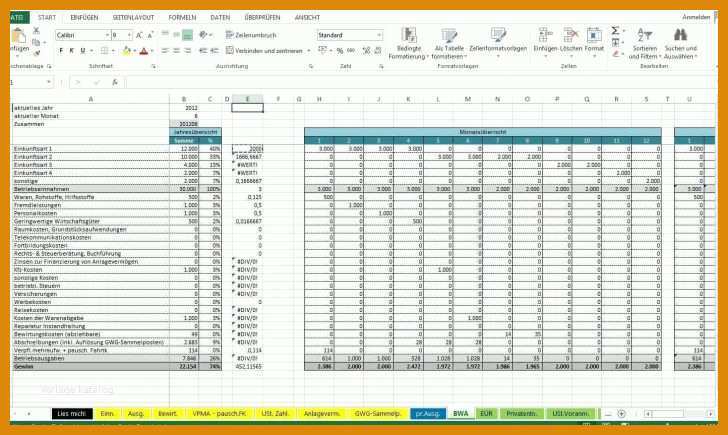The width and height of the screenshot is (728, 435).
Task: Click Anmelden sign-in link
Action: 696,17
